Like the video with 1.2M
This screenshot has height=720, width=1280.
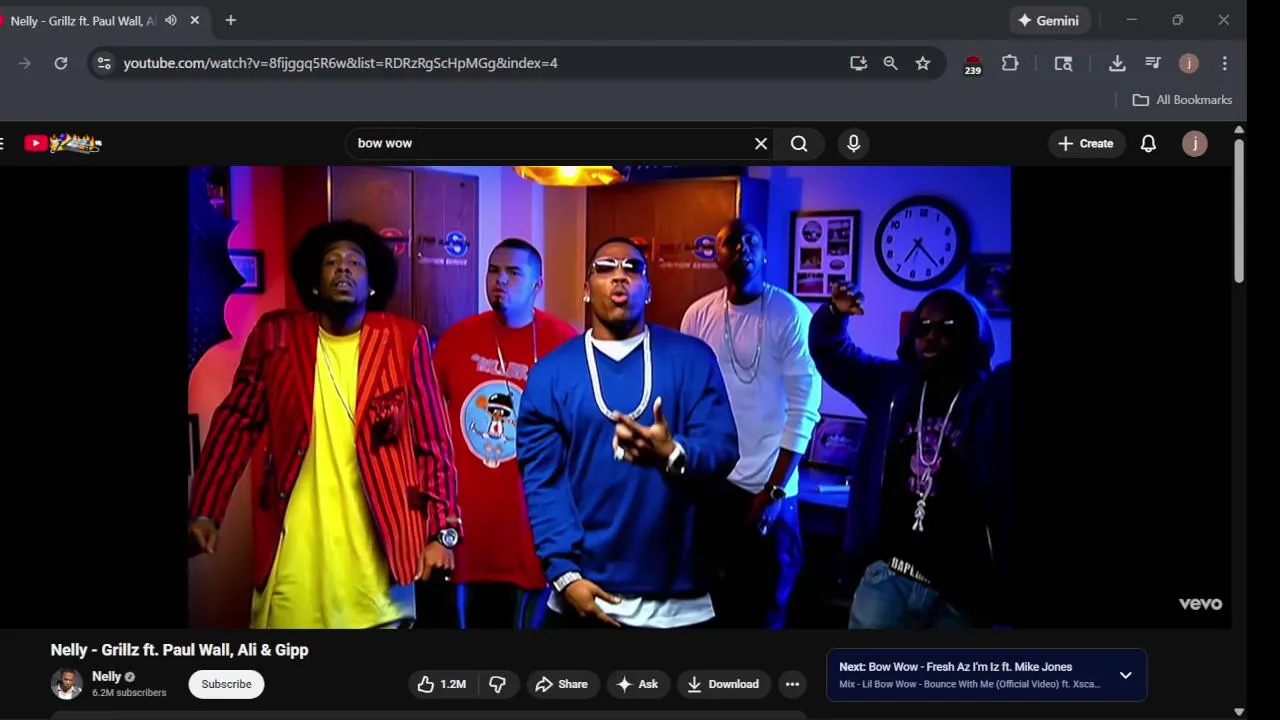441,684
